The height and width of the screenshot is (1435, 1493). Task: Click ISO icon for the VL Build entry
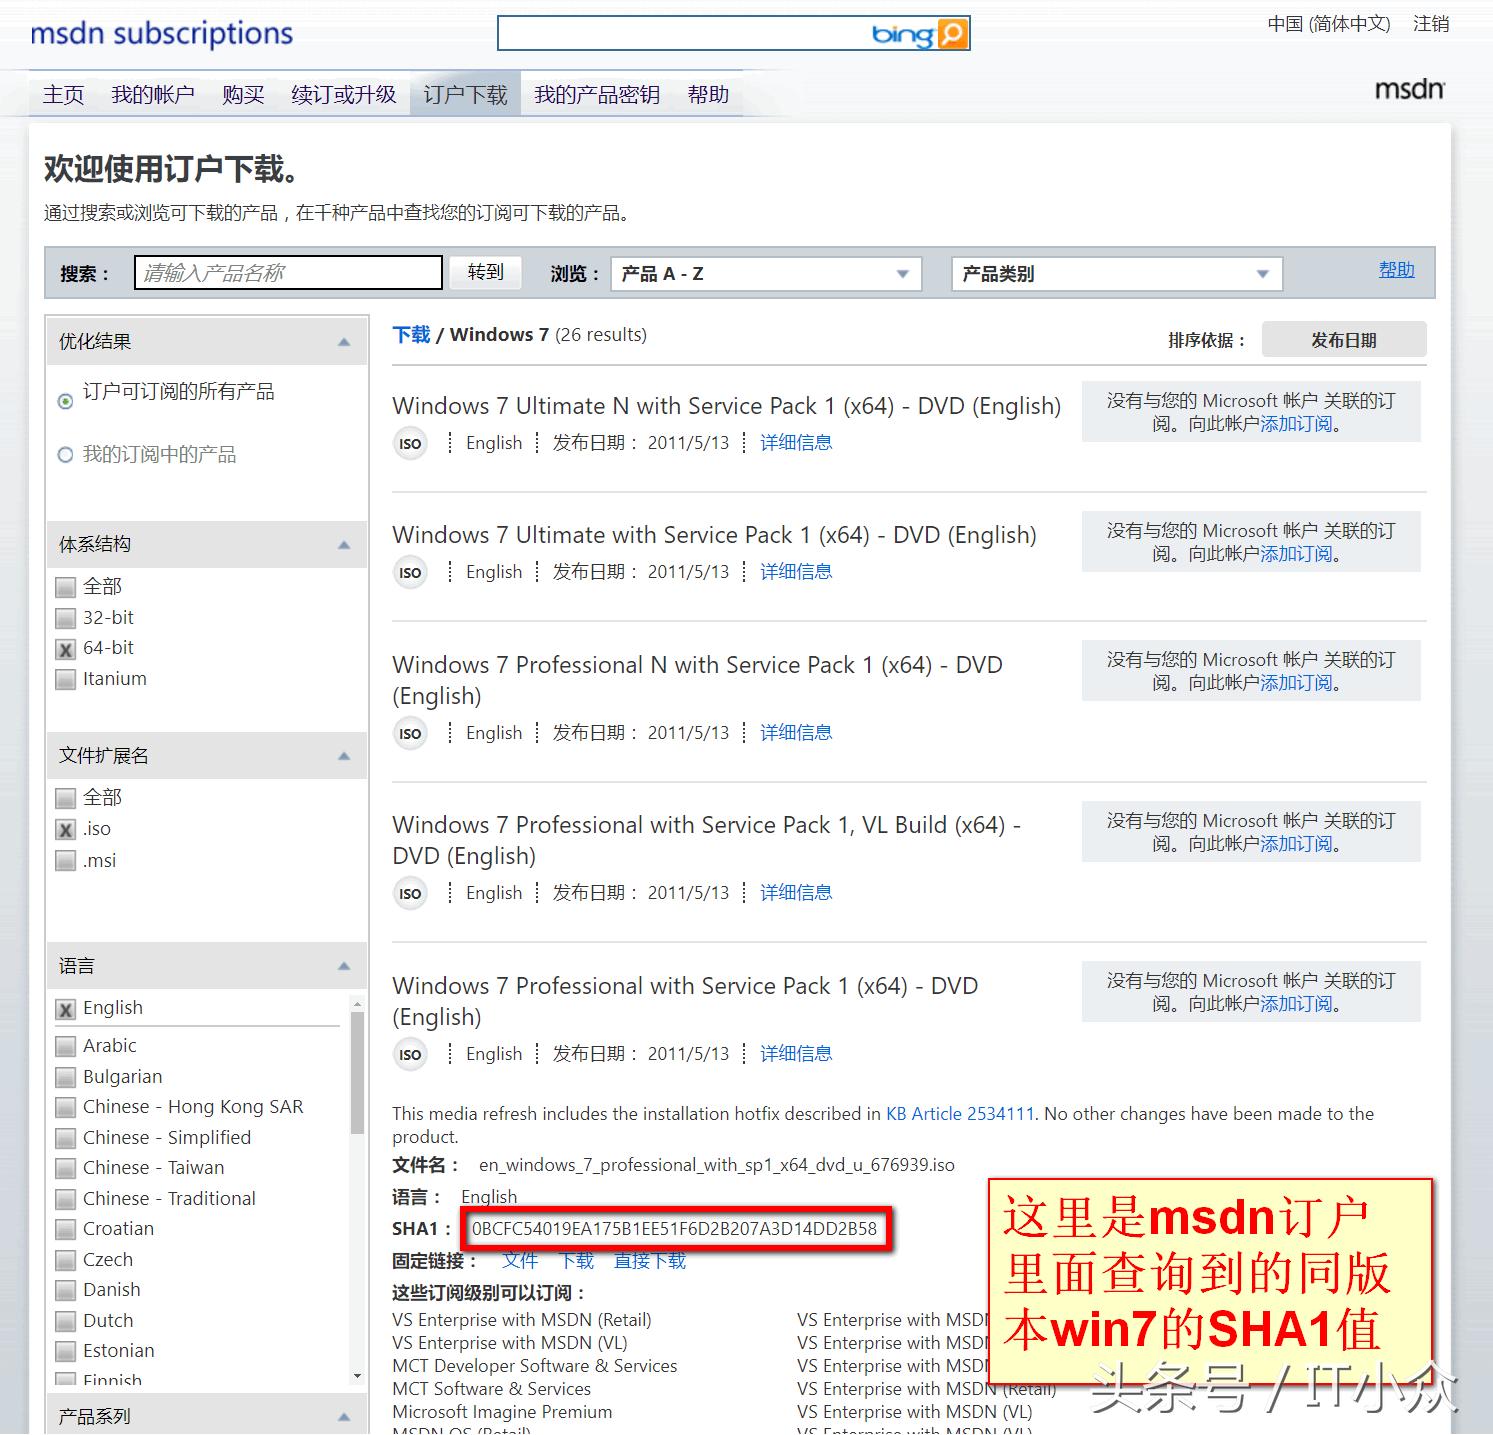[410, 893]
